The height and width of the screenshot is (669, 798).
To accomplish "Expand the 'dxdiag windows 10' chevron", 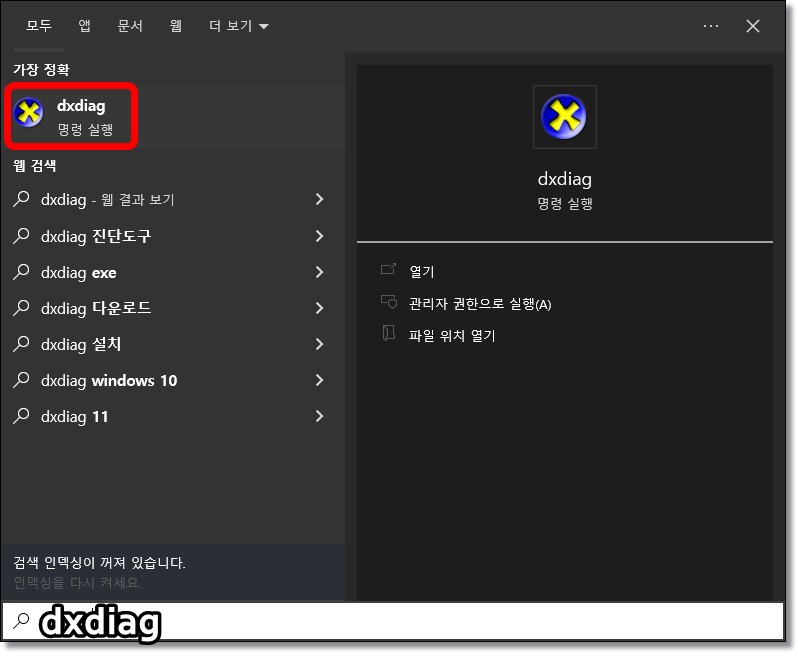I will [x=320, y=380].
